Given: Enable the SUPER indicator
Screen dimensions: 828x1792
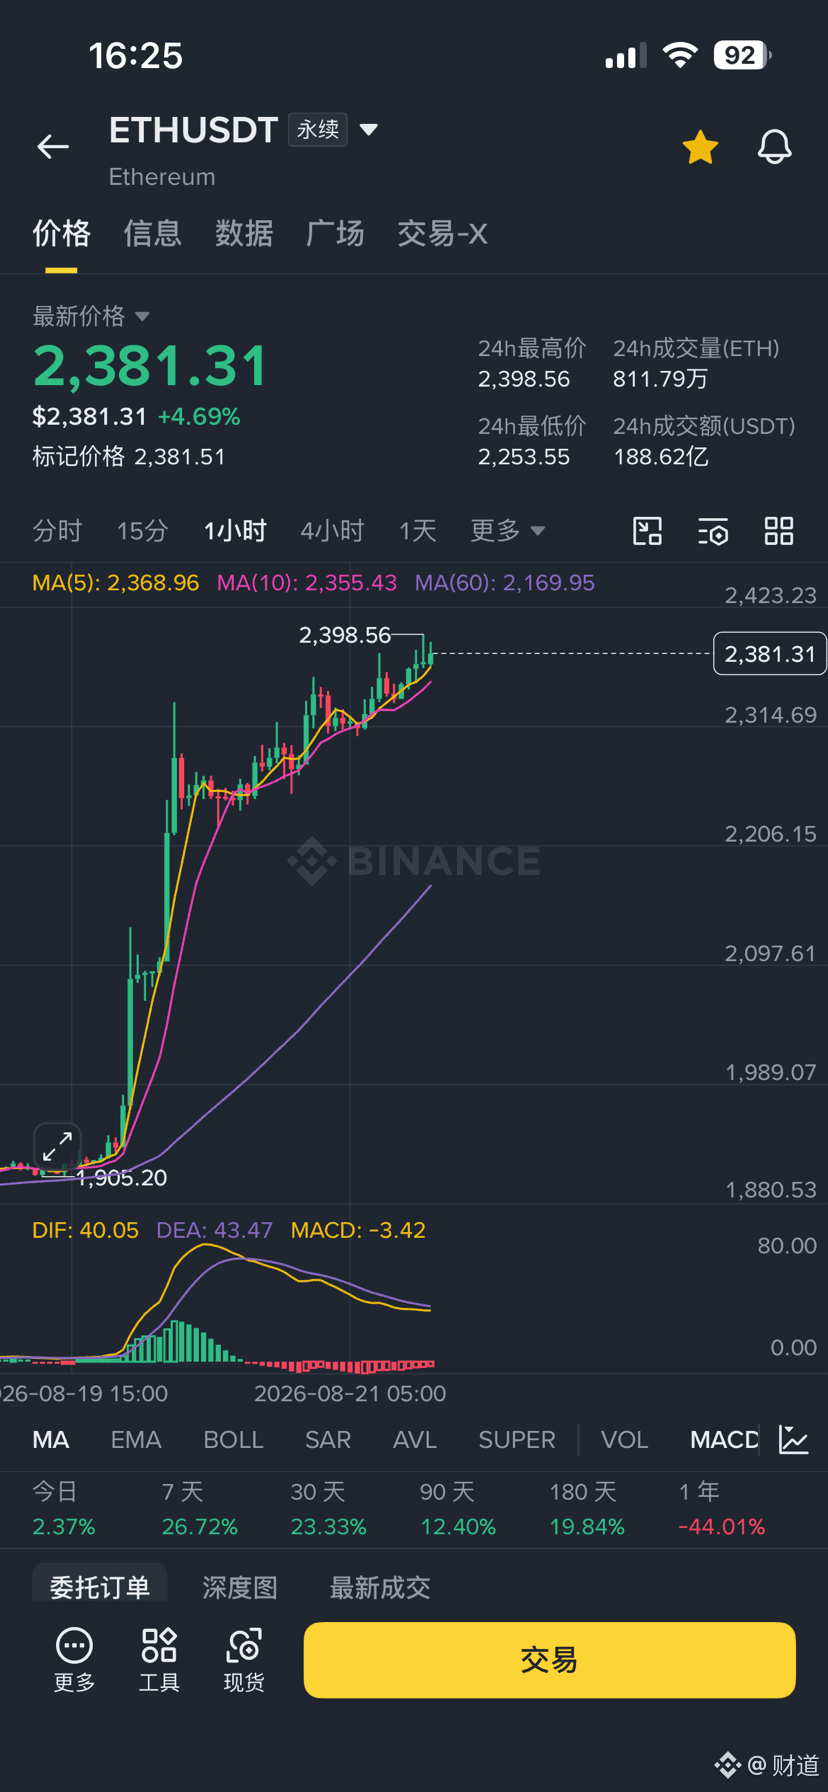Looking at the screenshot, I should (x=517, y=1440).
